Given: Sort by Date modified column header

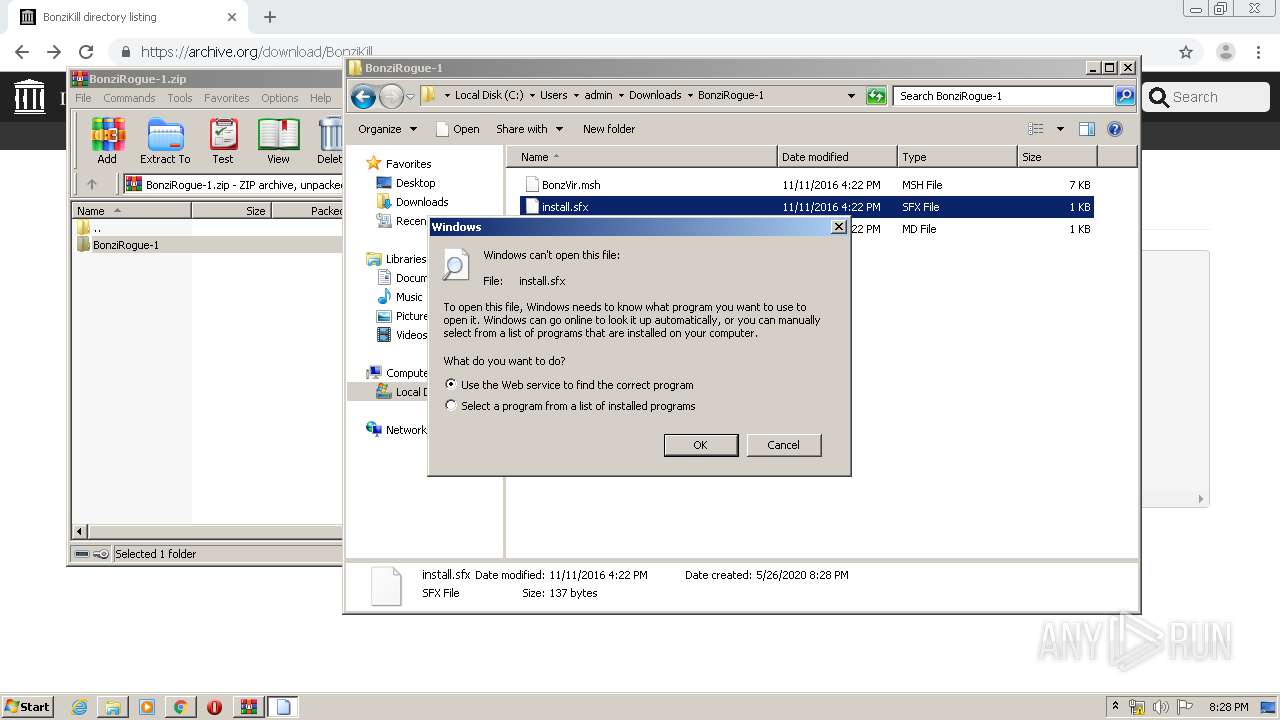Looking at the screenshot, I should [x=837, y=157].
